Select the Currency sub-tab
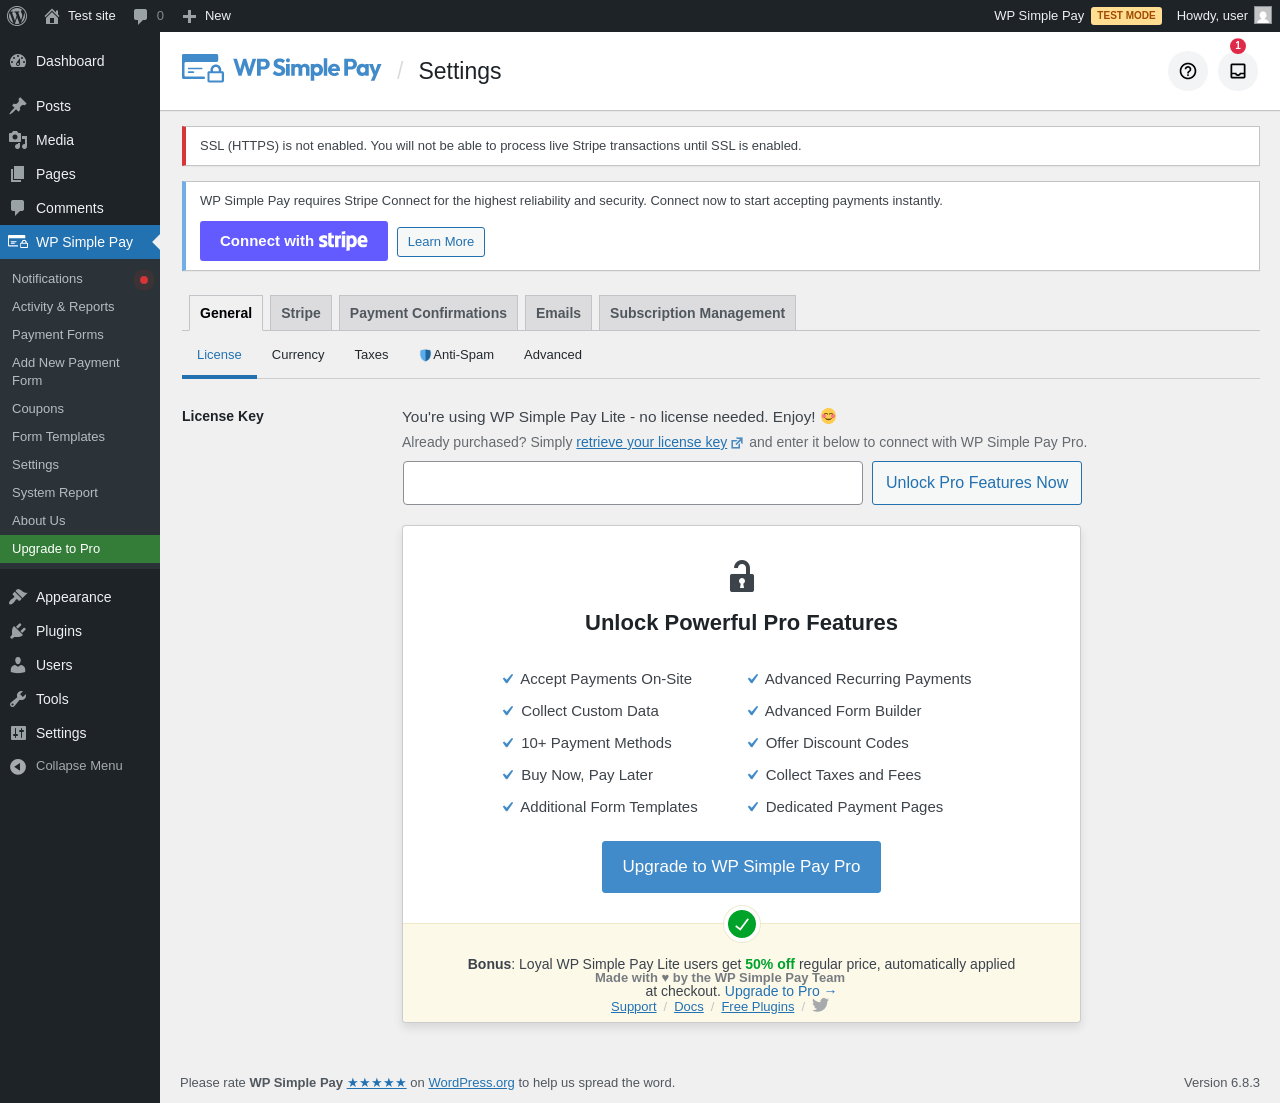This screenshot has height=1103, width=1280. click(298, 355)
